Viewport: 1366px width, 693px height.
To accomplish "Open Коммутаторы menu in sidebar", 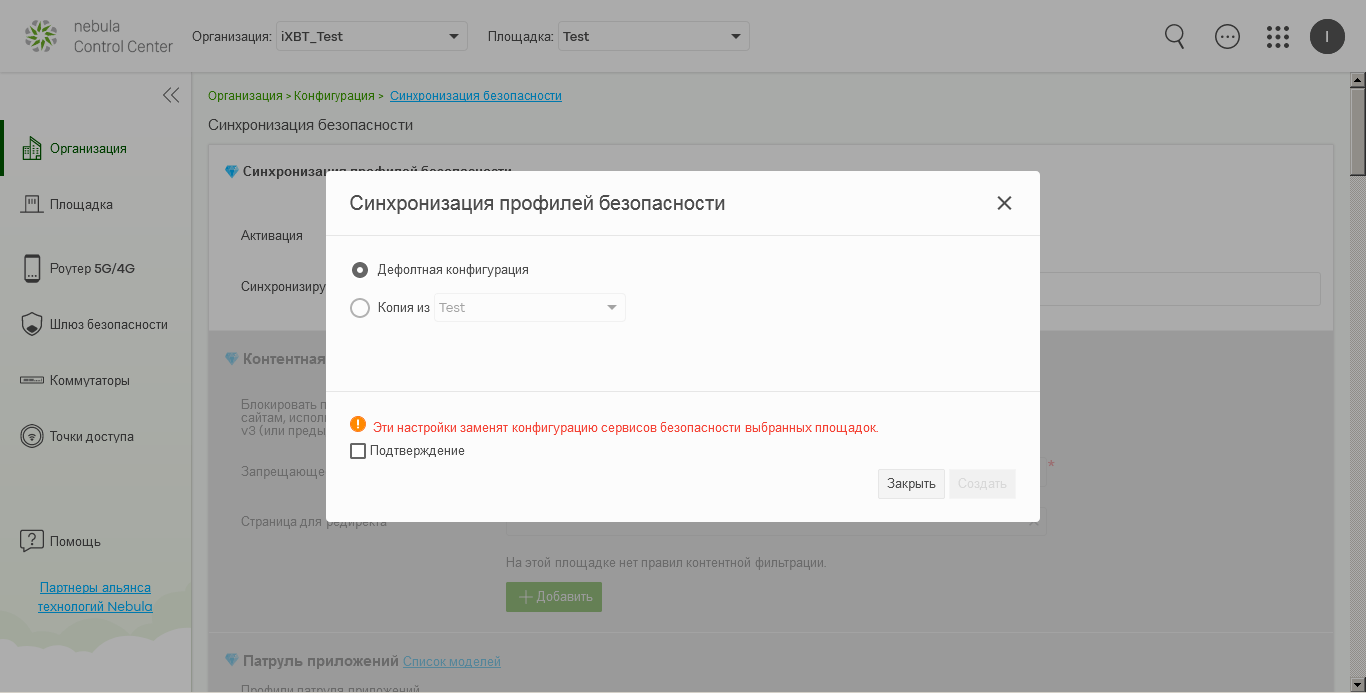I will [89, 380].
